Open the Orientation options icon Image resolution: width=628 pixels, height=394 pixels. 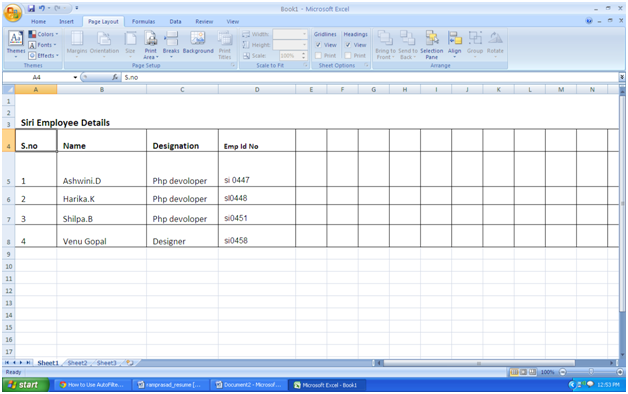pyautogui.click(x=104, y=39)
